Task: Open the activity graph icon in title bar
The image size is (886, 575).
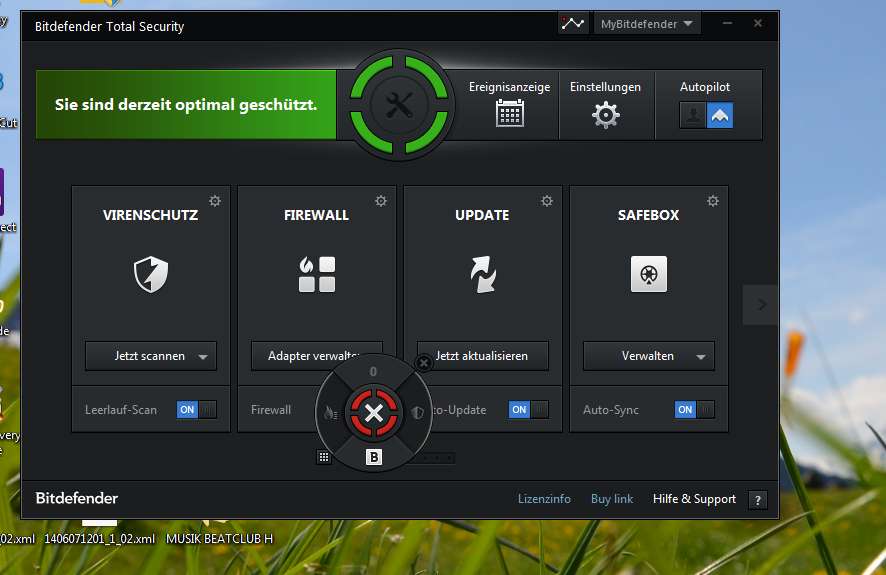Action: (572, 24)
